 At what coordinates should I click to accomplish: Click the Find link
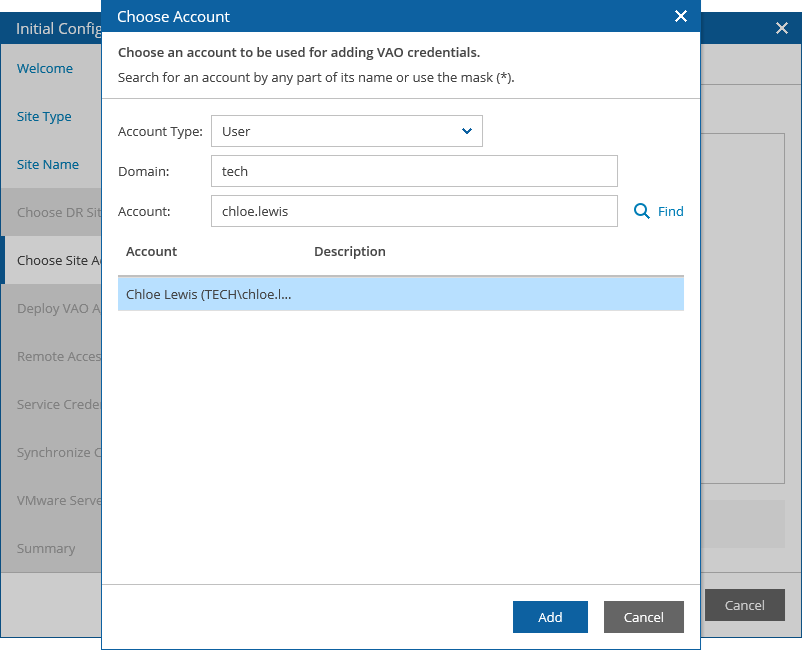670,211
